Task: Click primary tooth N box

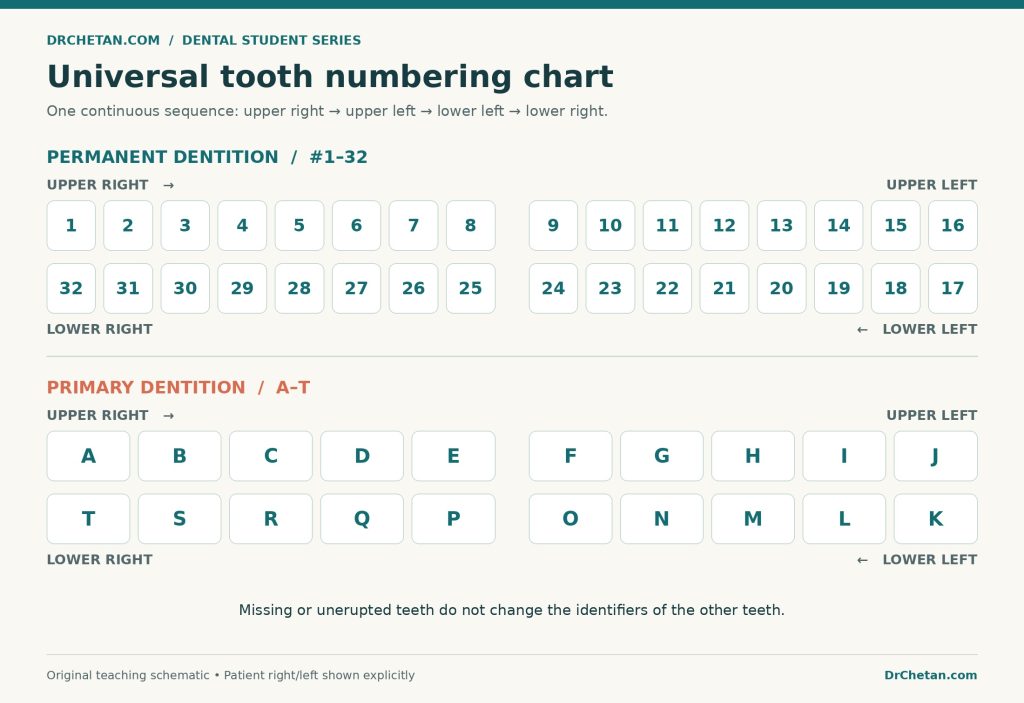Action: point(662,519)
